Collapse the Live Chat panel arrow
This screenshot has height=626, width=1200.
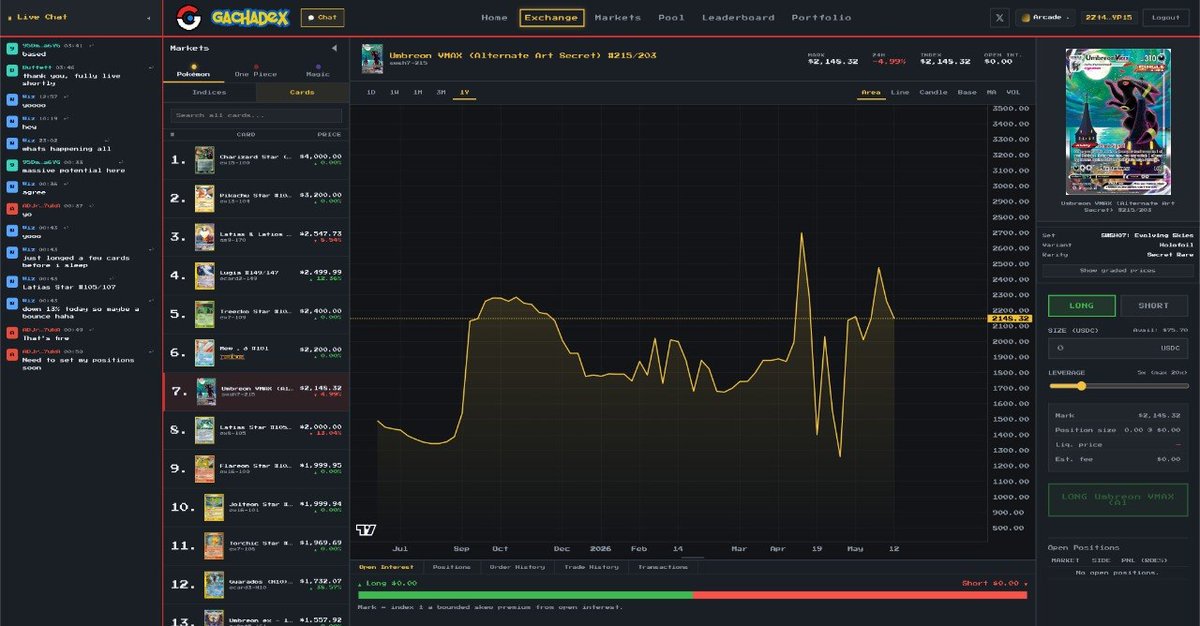pyautogui.click(x=148, y=18)
